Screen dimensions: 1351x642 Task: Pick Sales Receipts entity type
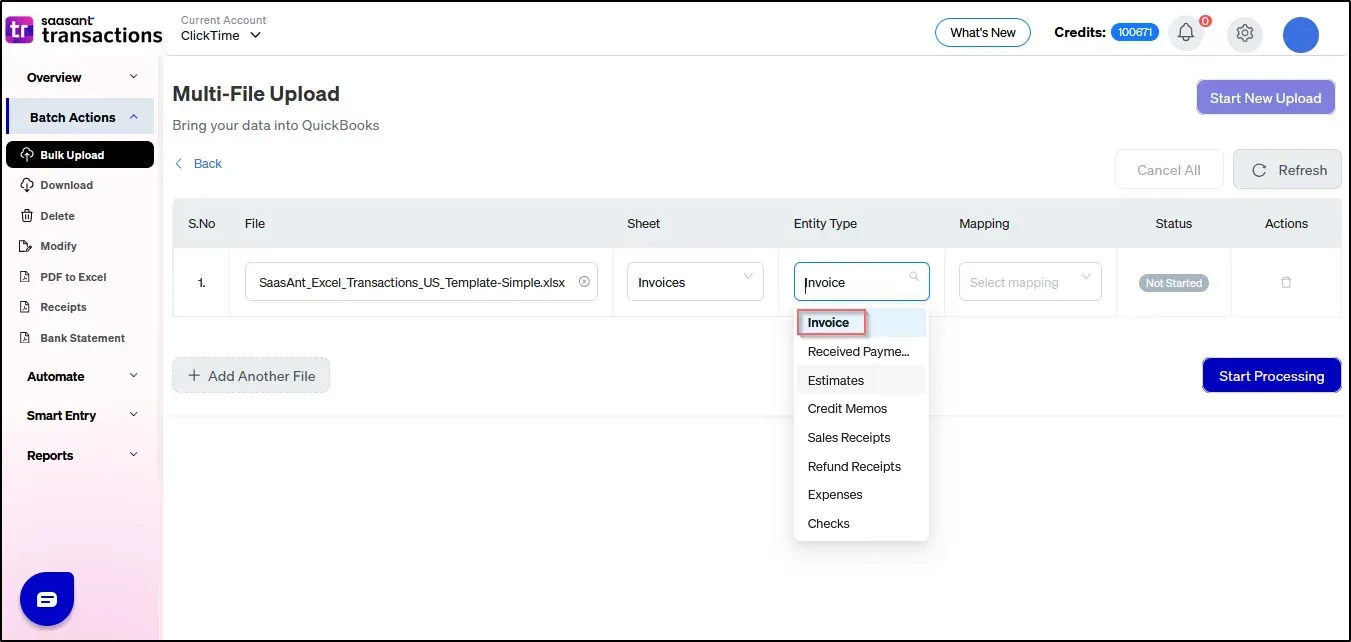pos(861,437)
